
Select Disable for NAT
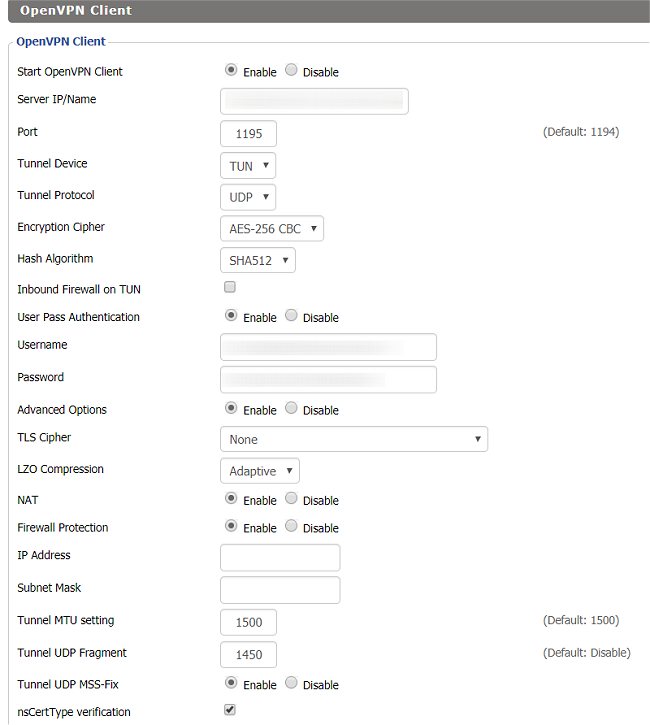pos(291,498)
